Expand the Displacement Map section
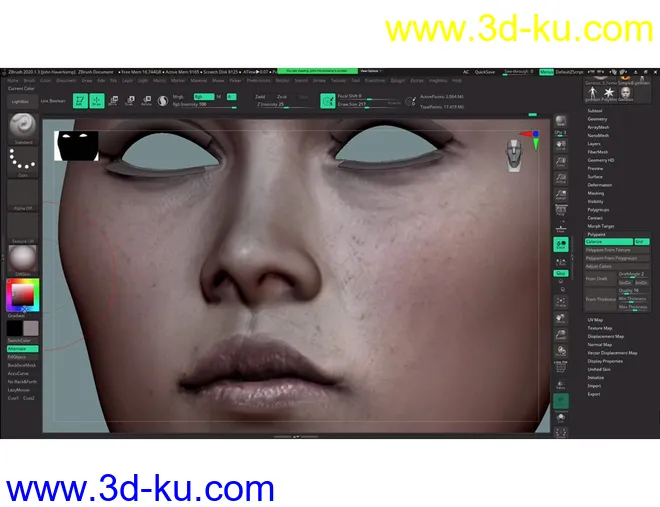The image size is (660, 507). point(606,337)
